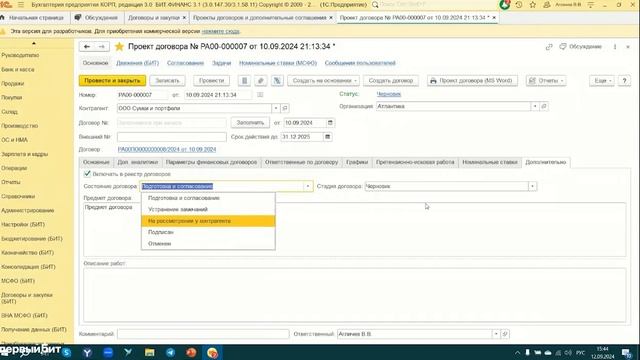Open the form's three-dot more actions menu
The image size is (640, 360).
[615, 47]
